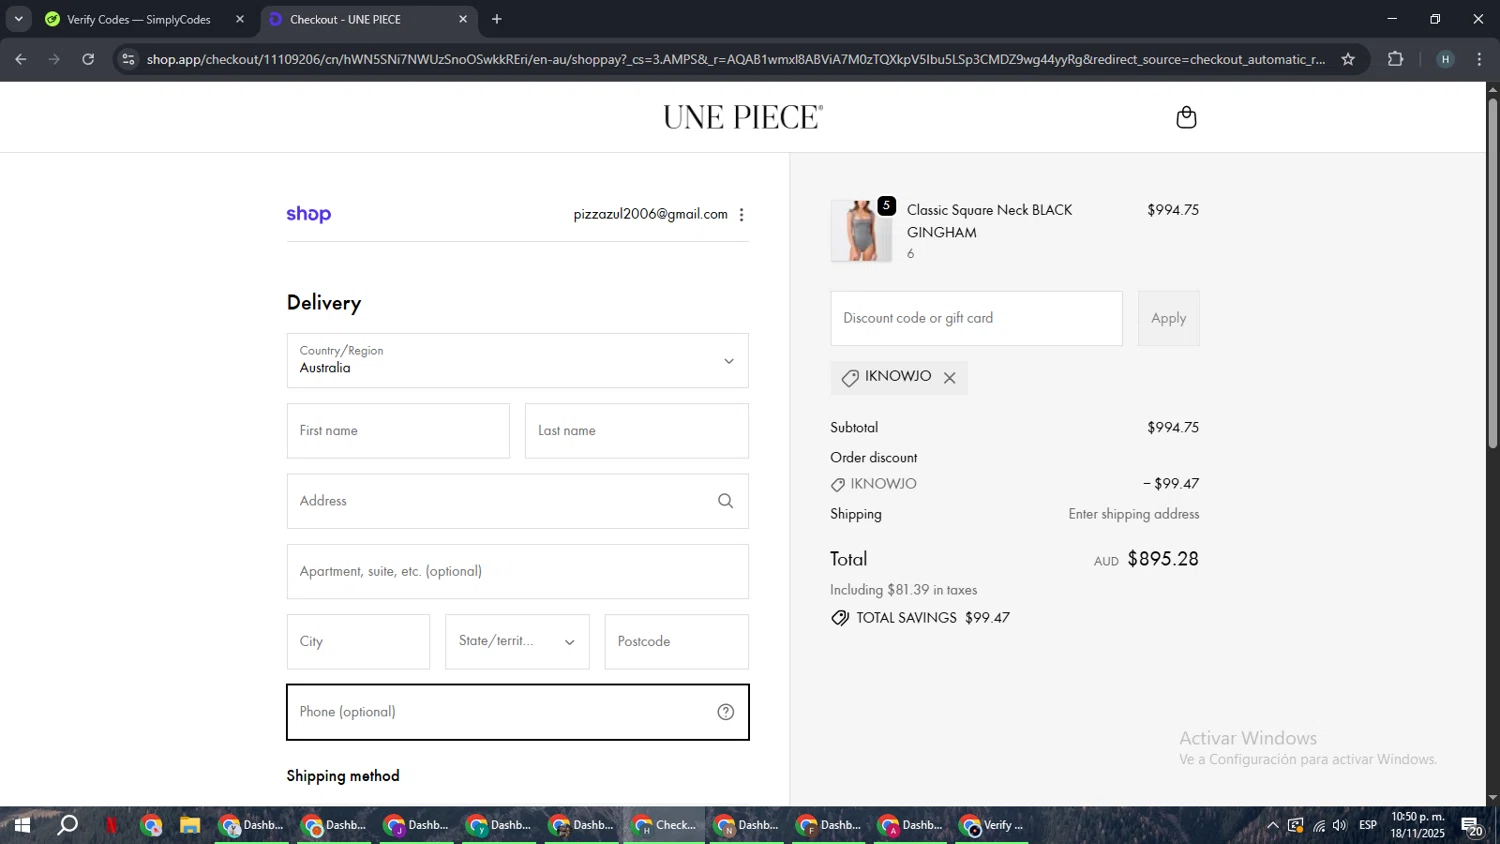
Task: Open clock and date 10:50 p. m.
Action: pyautogui.click(x=1418, y=825)
